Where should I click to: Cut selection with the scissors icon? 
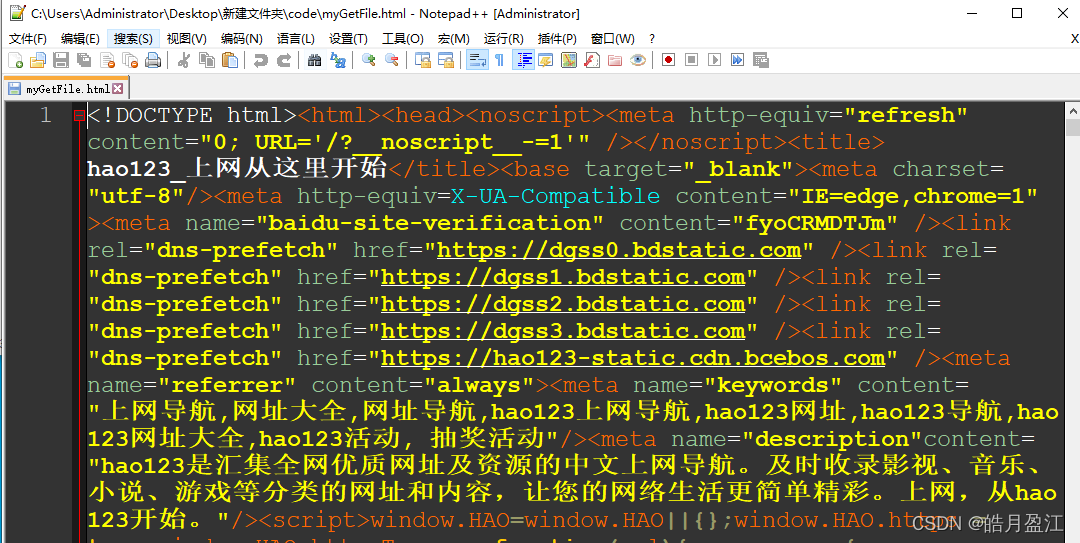point(183,61)
